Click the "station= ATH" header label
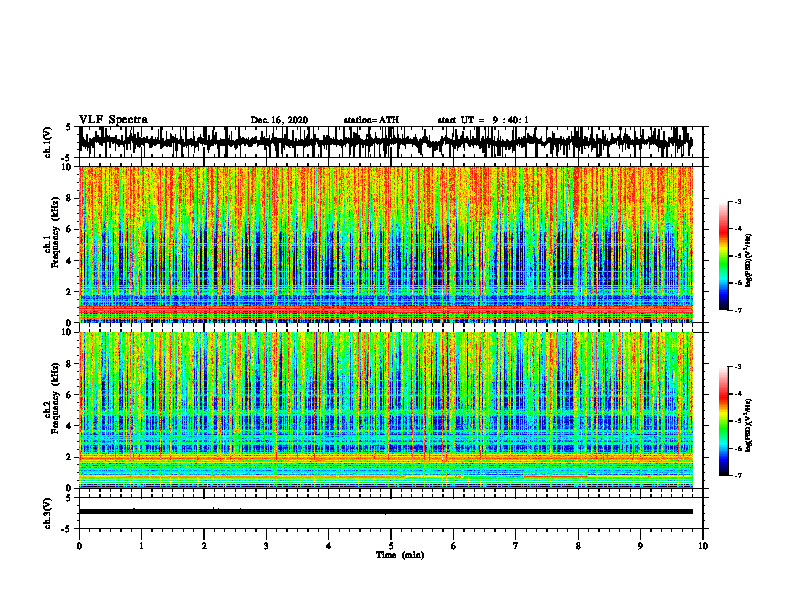The height and width of the screenshot is (612, 792). [371, 120]
